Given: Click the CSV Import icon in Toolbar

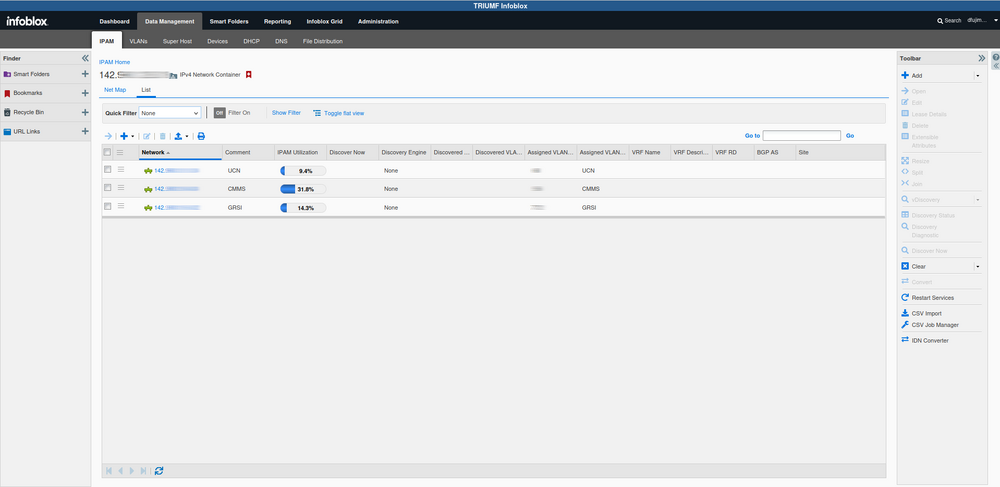Looking at the screenshot, I should pyautogui.click(x=905, y=313).
